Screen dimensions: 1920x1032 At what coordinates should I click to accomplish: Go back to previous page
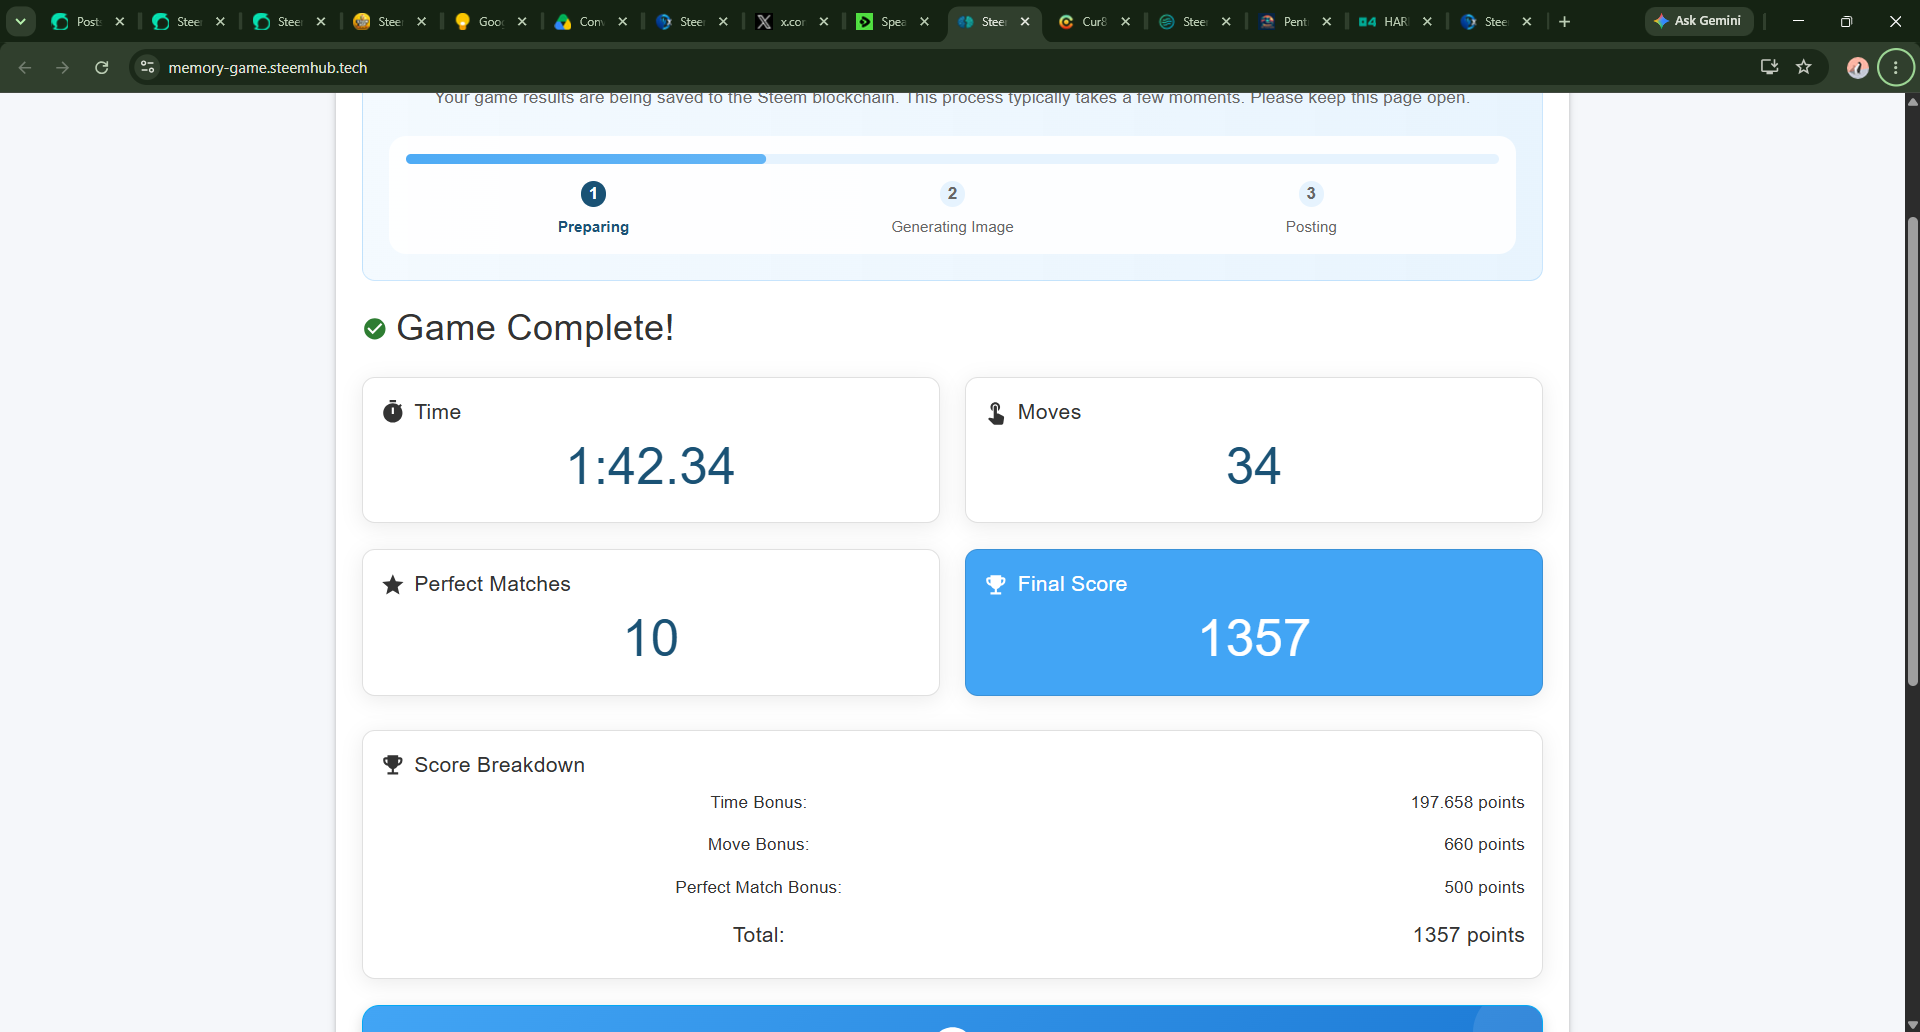pyautogui.click(x=25, y=67)
